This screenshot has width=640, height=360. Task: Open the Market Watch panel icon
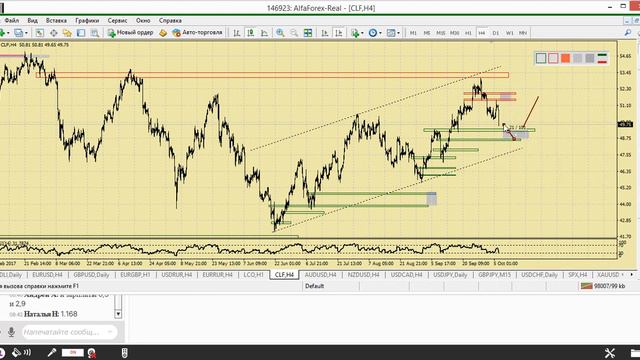pos(40,33)
